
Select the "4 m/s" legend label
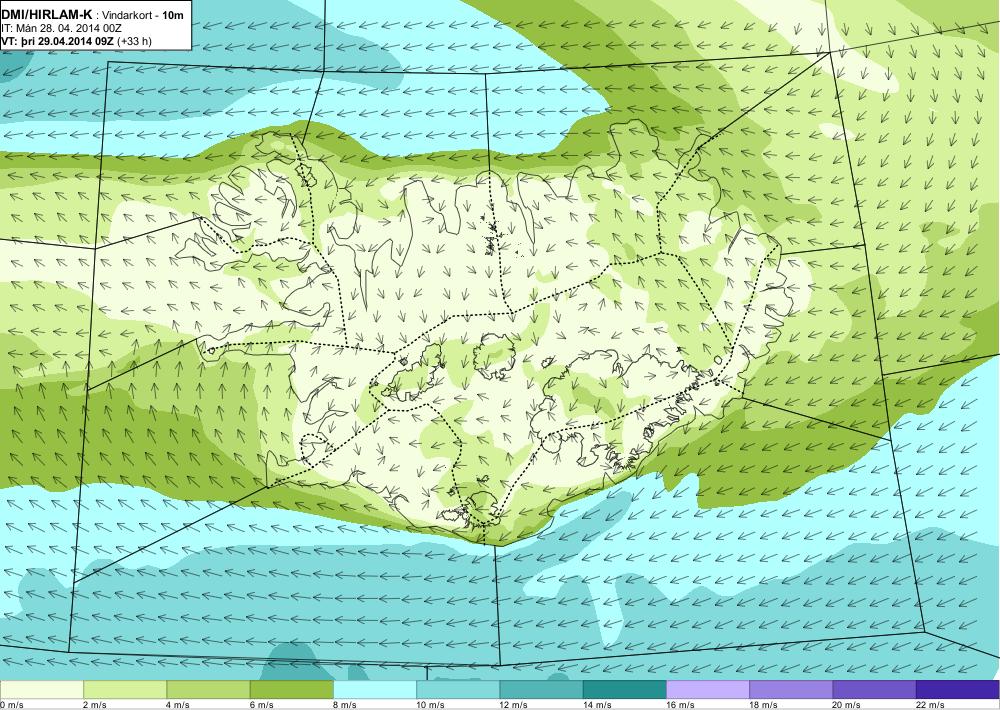click(178, 705)
